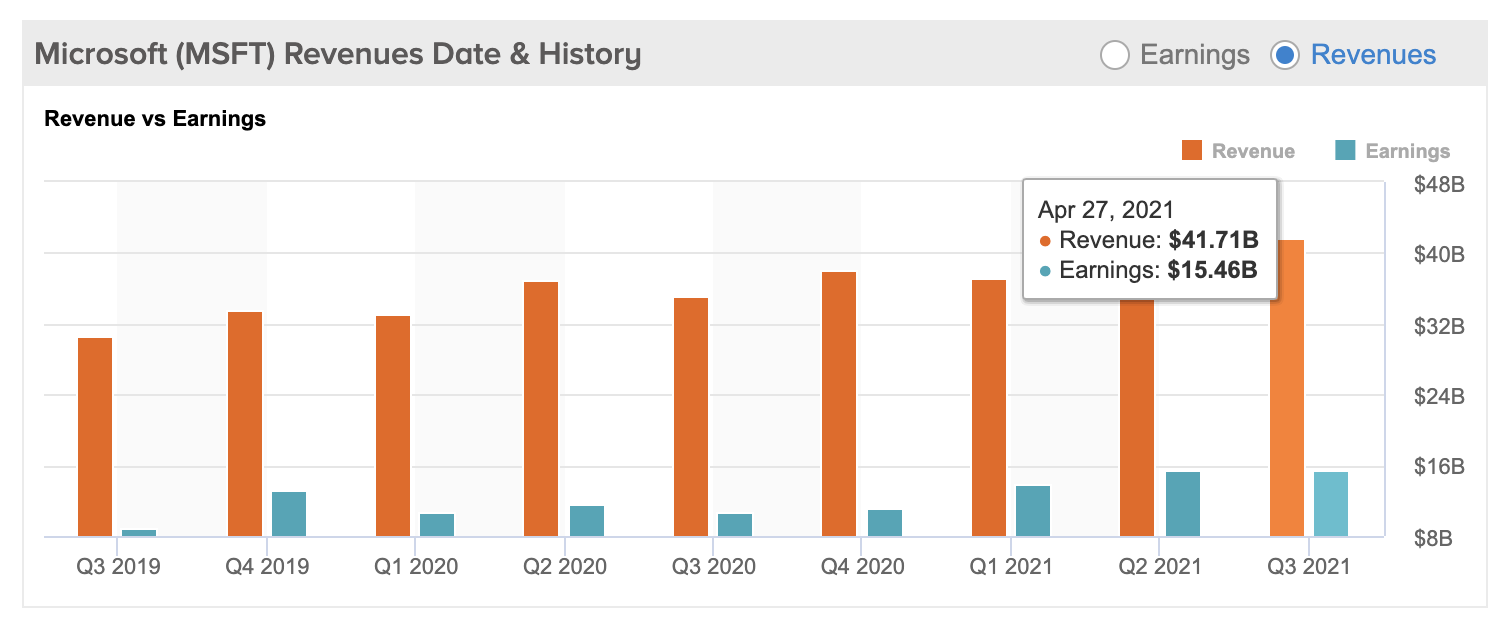Click the Q2 2021 axis label

tap(1161, 566)
